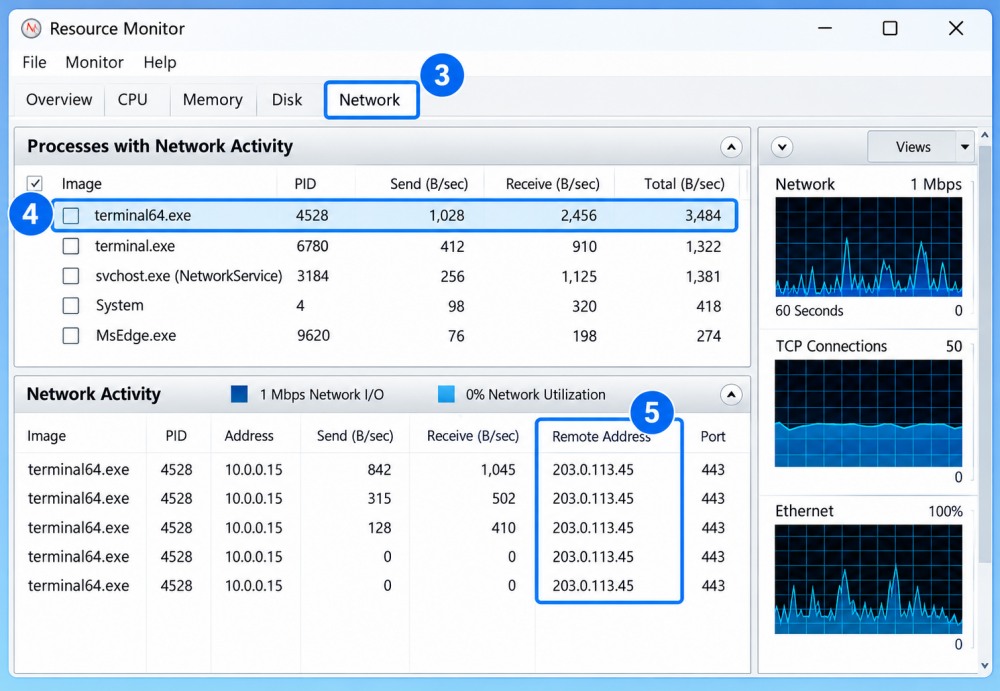The image size is (1000, 691).
Task: Select the terminal.exe process name
Action: 135,246
